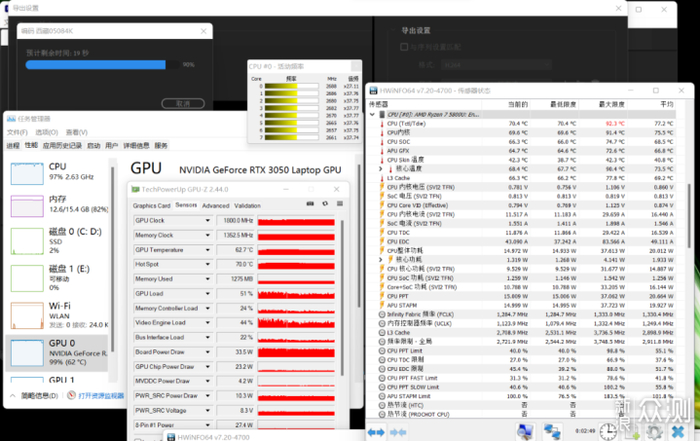This screenshot has width=700, height=441.
Task: Open remote computers network icon in HWiNFO
Action: click(552, 432)
